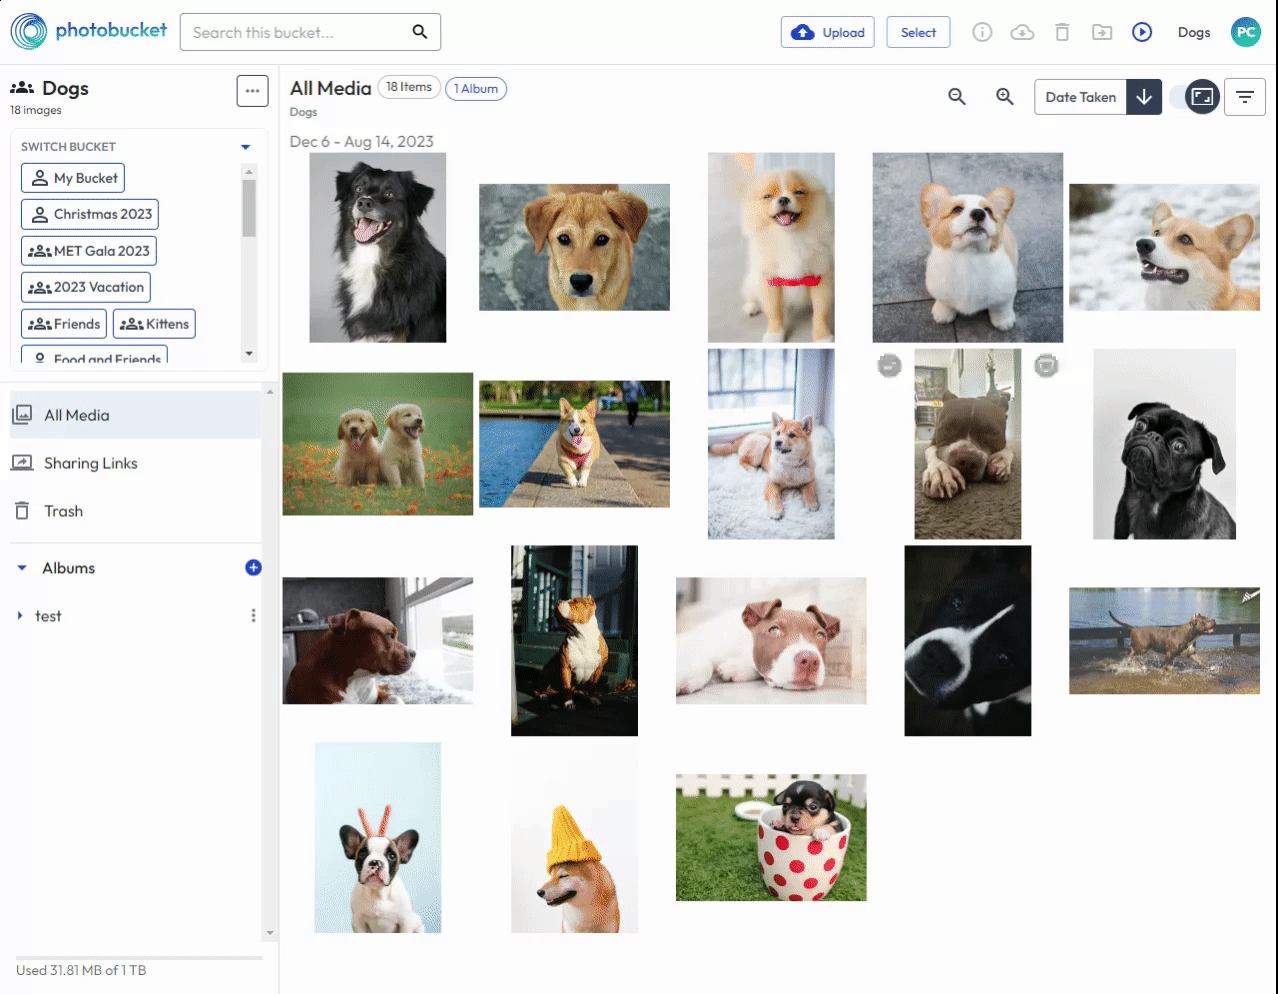The height and width of the screenshot is (994, 1278).
Task: Click the top-right overlay icon on the hovered thumbnail
Action: (1046, 366)
